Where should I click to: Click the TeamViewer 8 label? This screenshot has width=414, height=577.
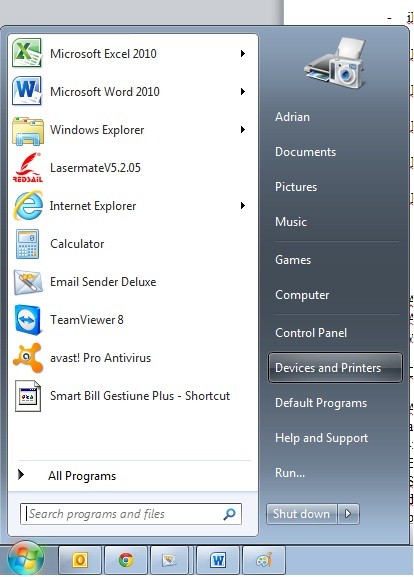tap(87, 320)
